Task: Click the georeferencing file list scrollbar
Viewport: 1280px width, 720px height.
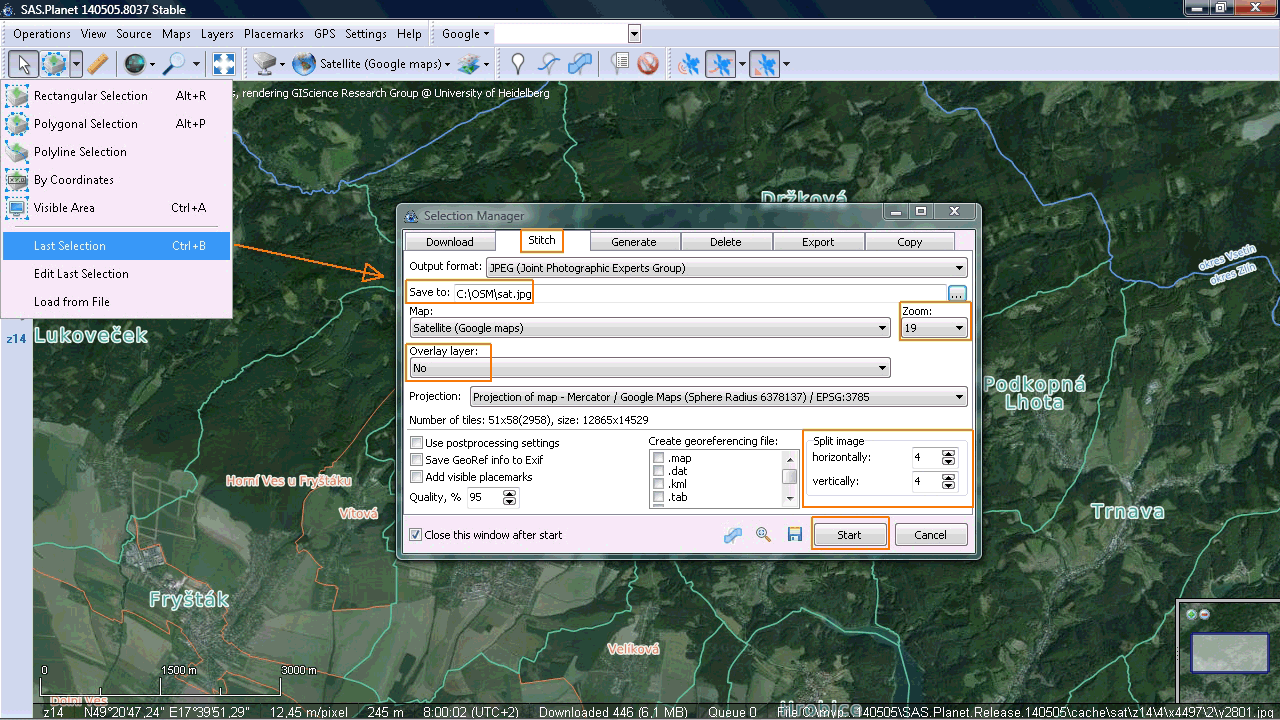Action: pos(790,478)
